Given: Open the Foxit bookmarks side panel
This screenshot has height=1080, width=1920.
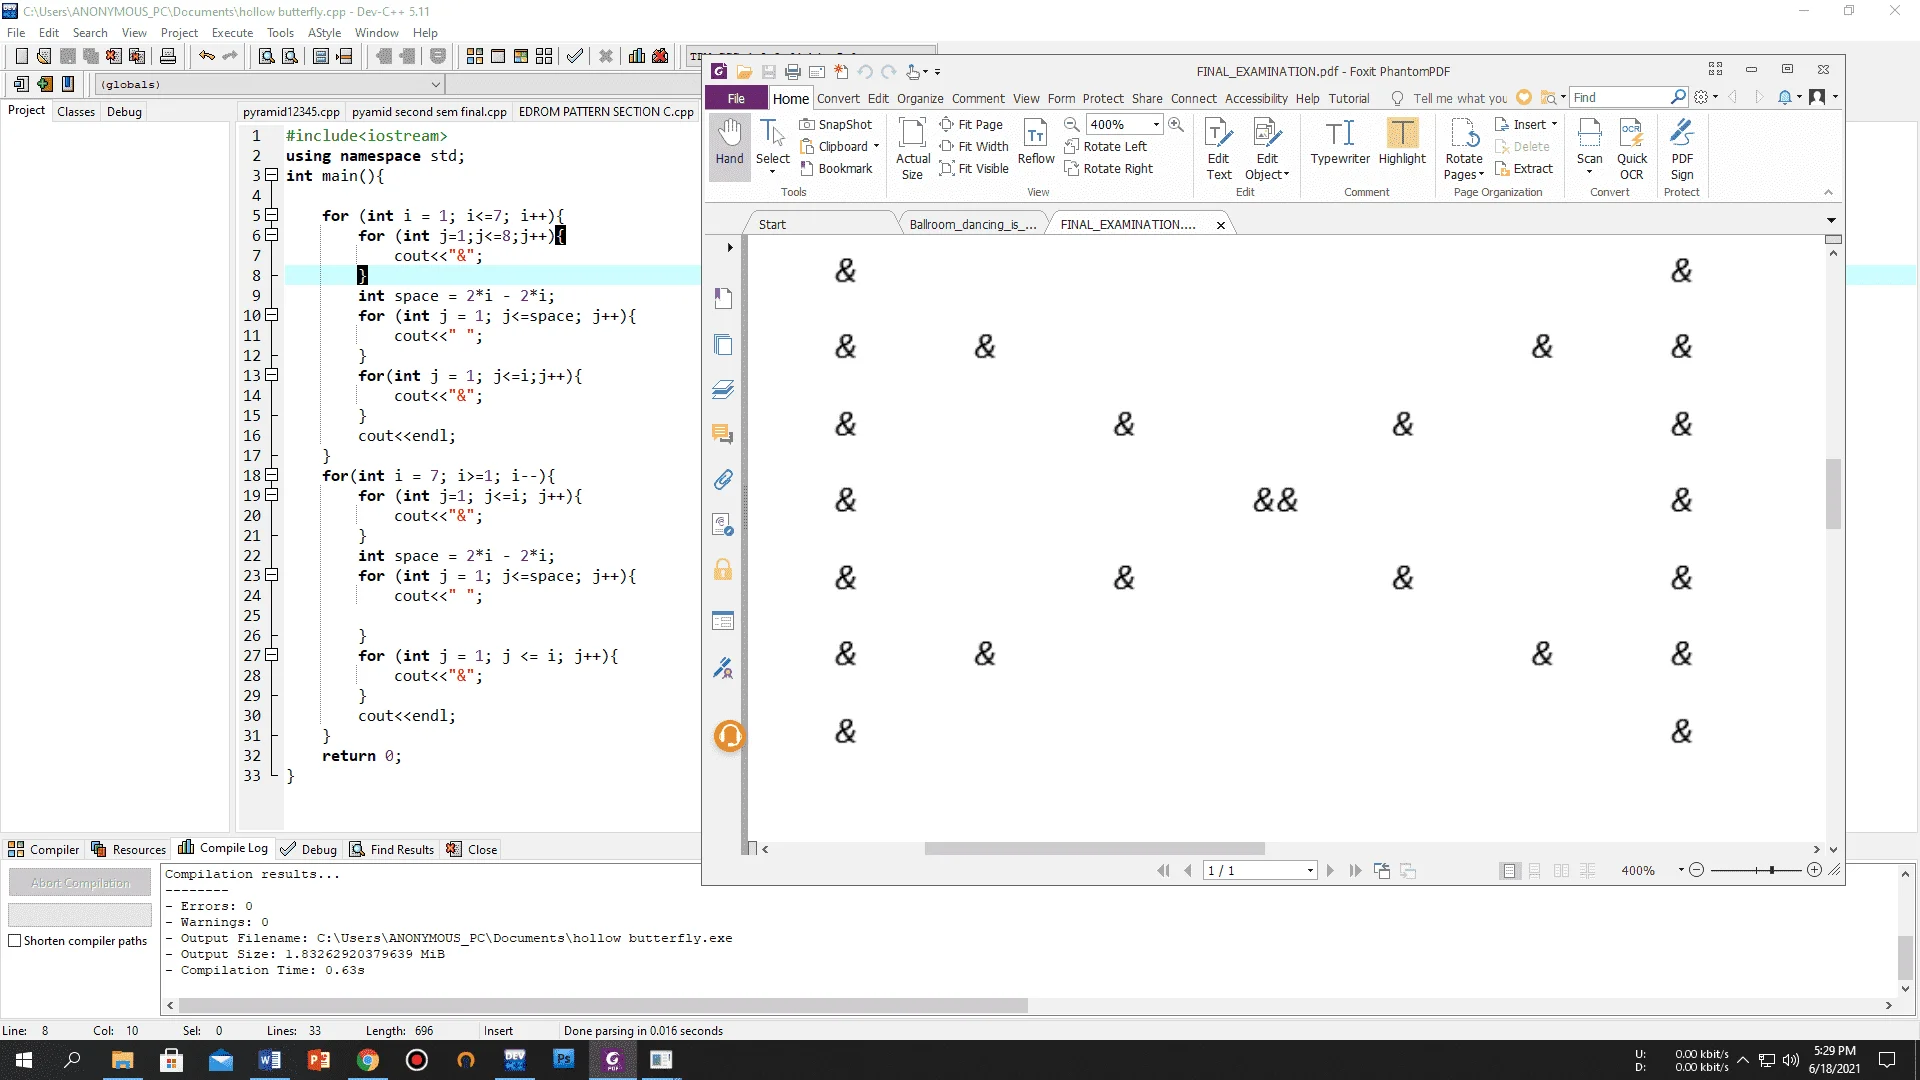Looking at the screenshot, I should tap(723, 298).
